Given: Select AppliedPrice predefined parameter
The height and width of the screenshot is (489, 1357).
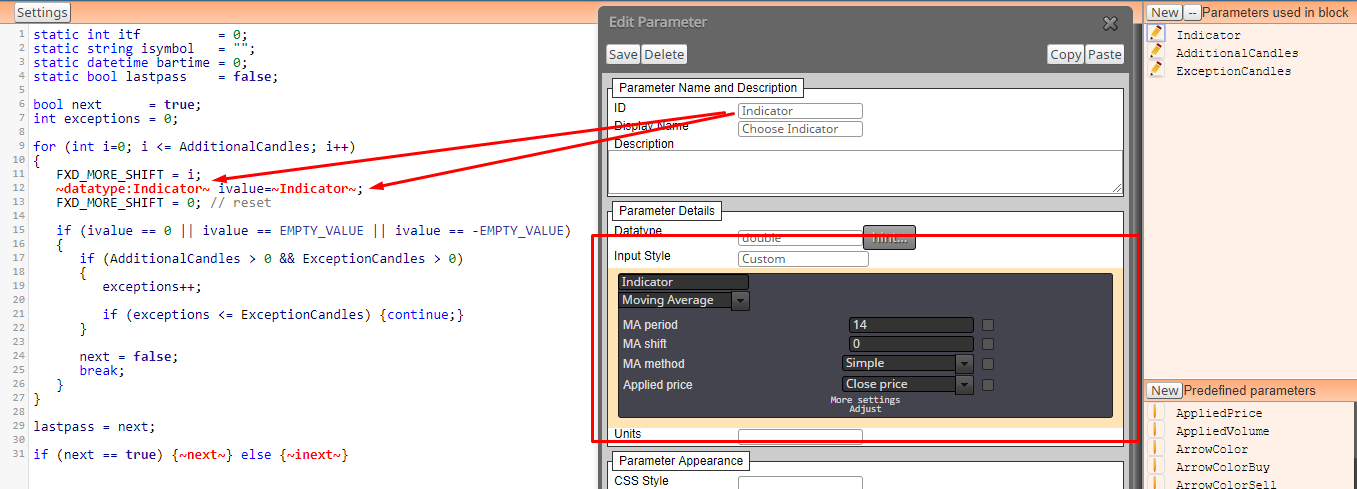Looking at the screenshot, I should pyautogui.click(x=1219, y=413).
